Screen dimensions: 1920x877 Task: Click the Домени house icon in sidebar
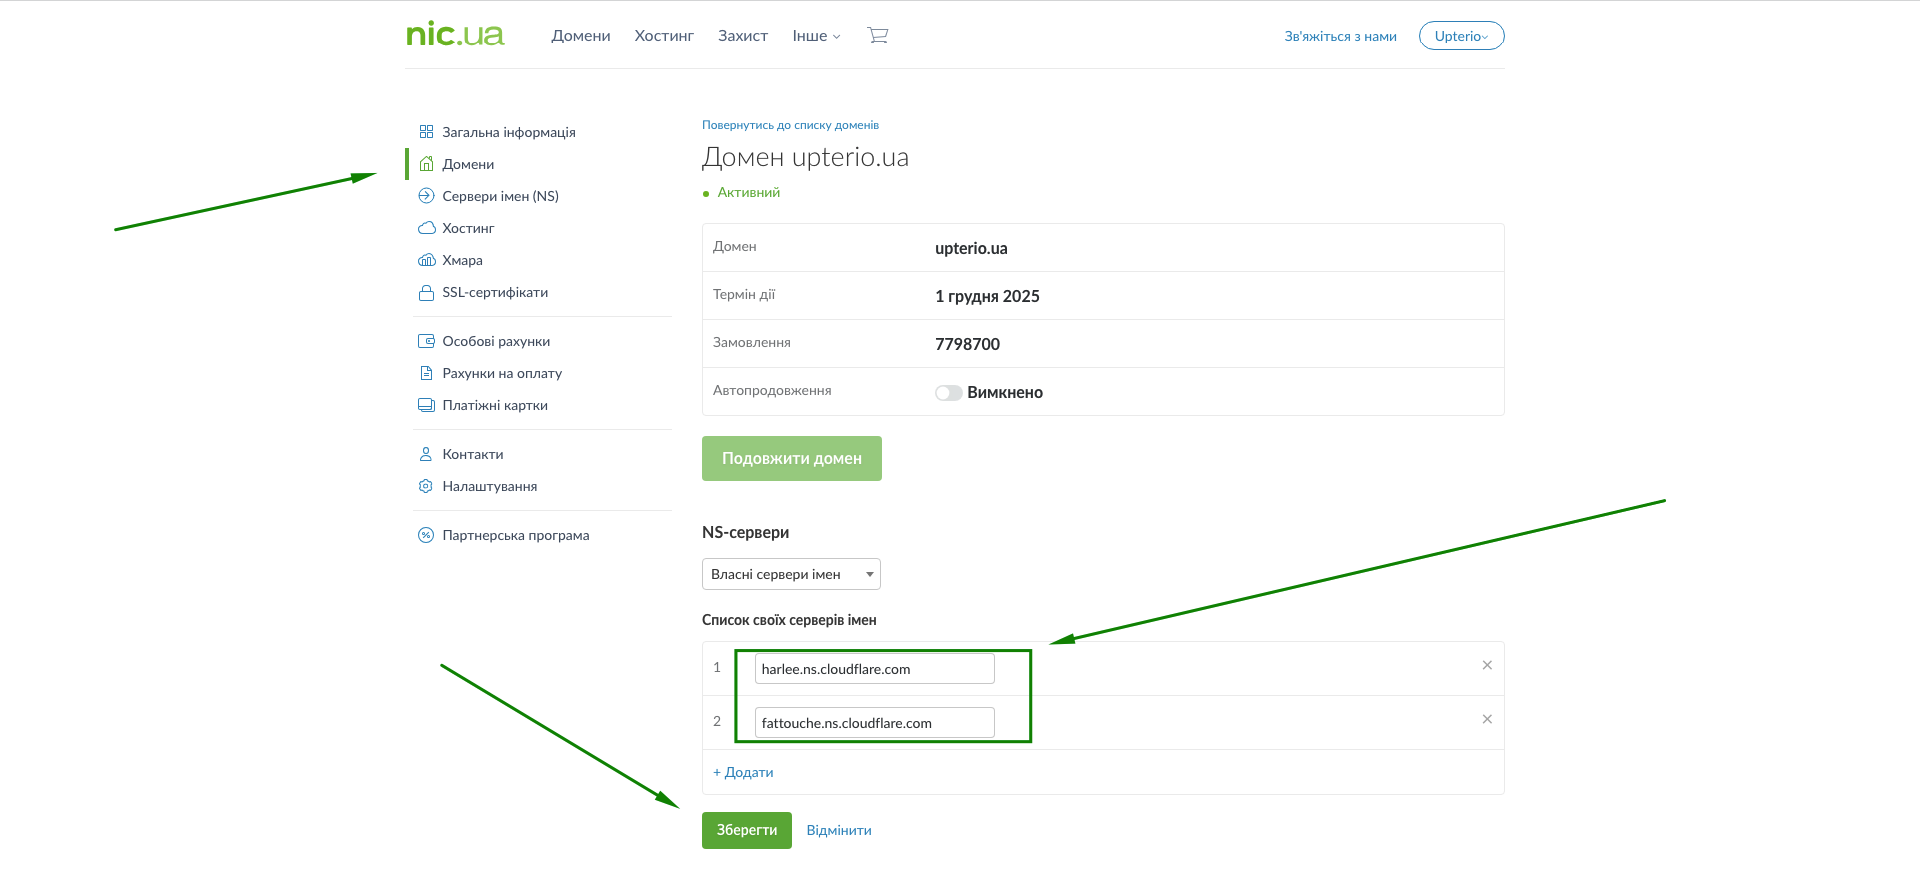[x=426, y=164]
